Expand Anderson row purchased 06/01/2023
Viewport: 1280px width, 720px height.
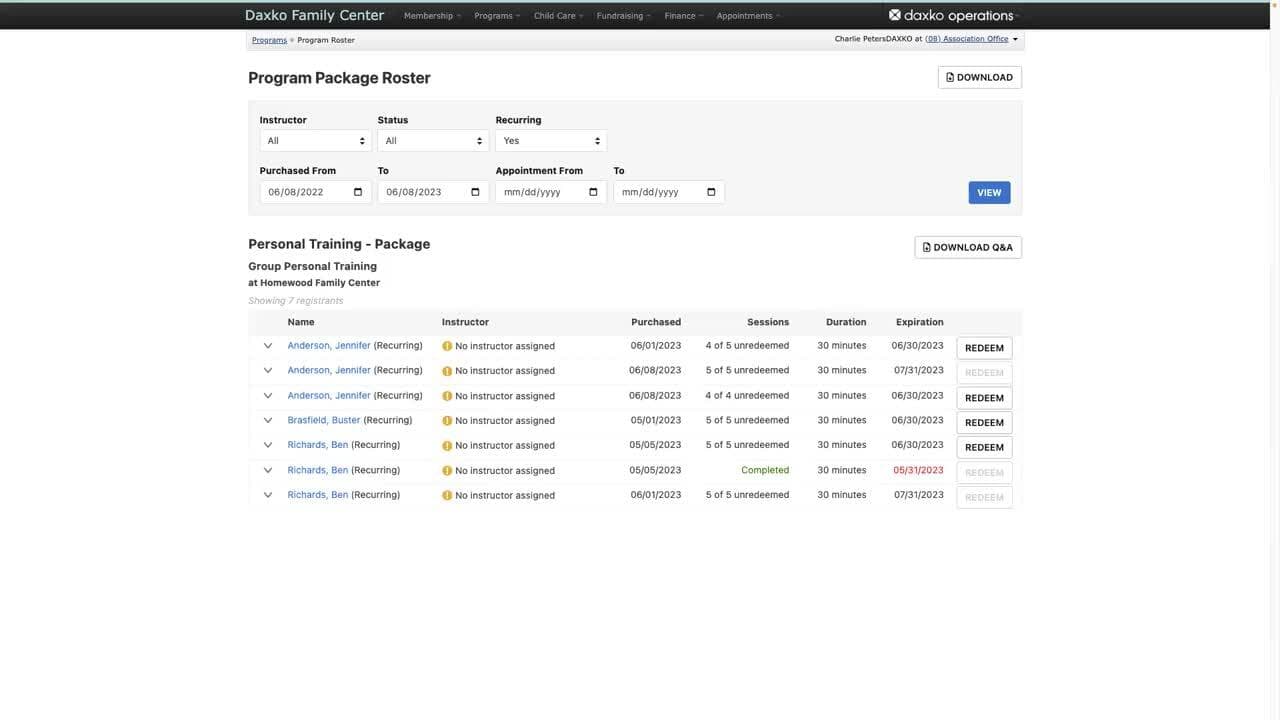pos(268,346)
